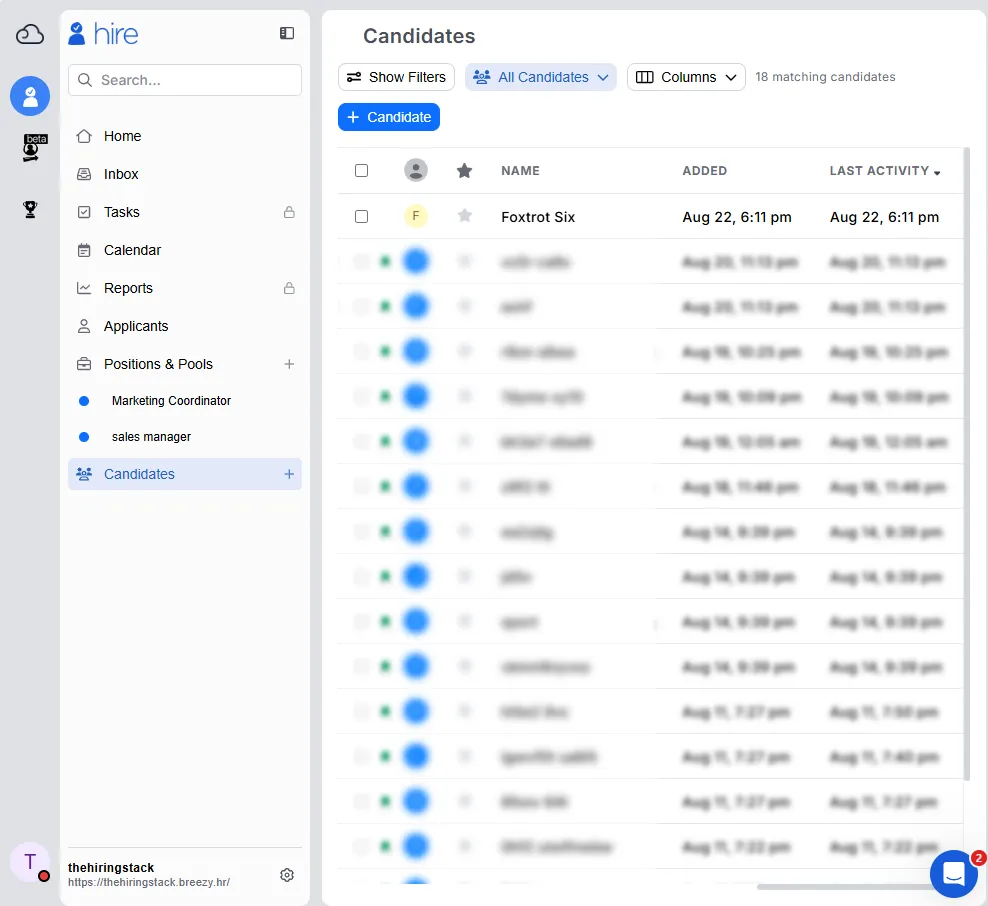Image resolution: width=988 pixels, height=906 pixels.
Task: Add candidate via plus beside Candidates sidebar item
Action: point(289,474)
